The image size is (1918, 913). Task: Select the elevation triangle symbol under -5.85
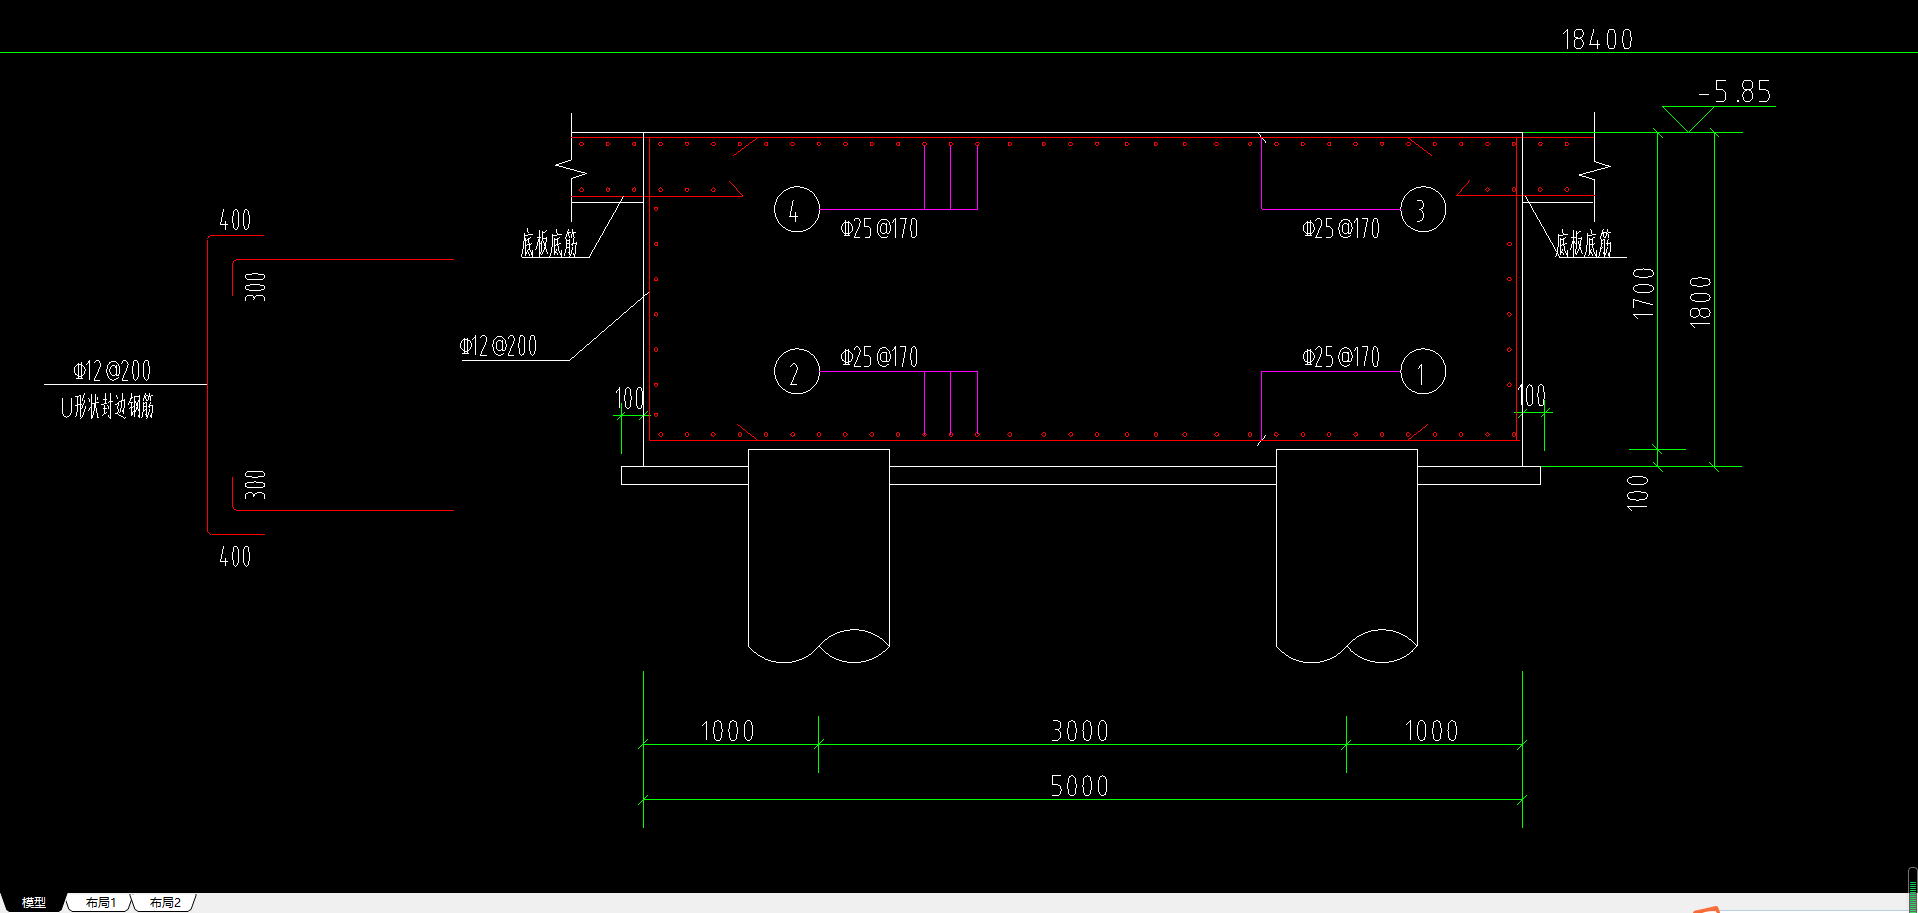(x=1688, y=118)
